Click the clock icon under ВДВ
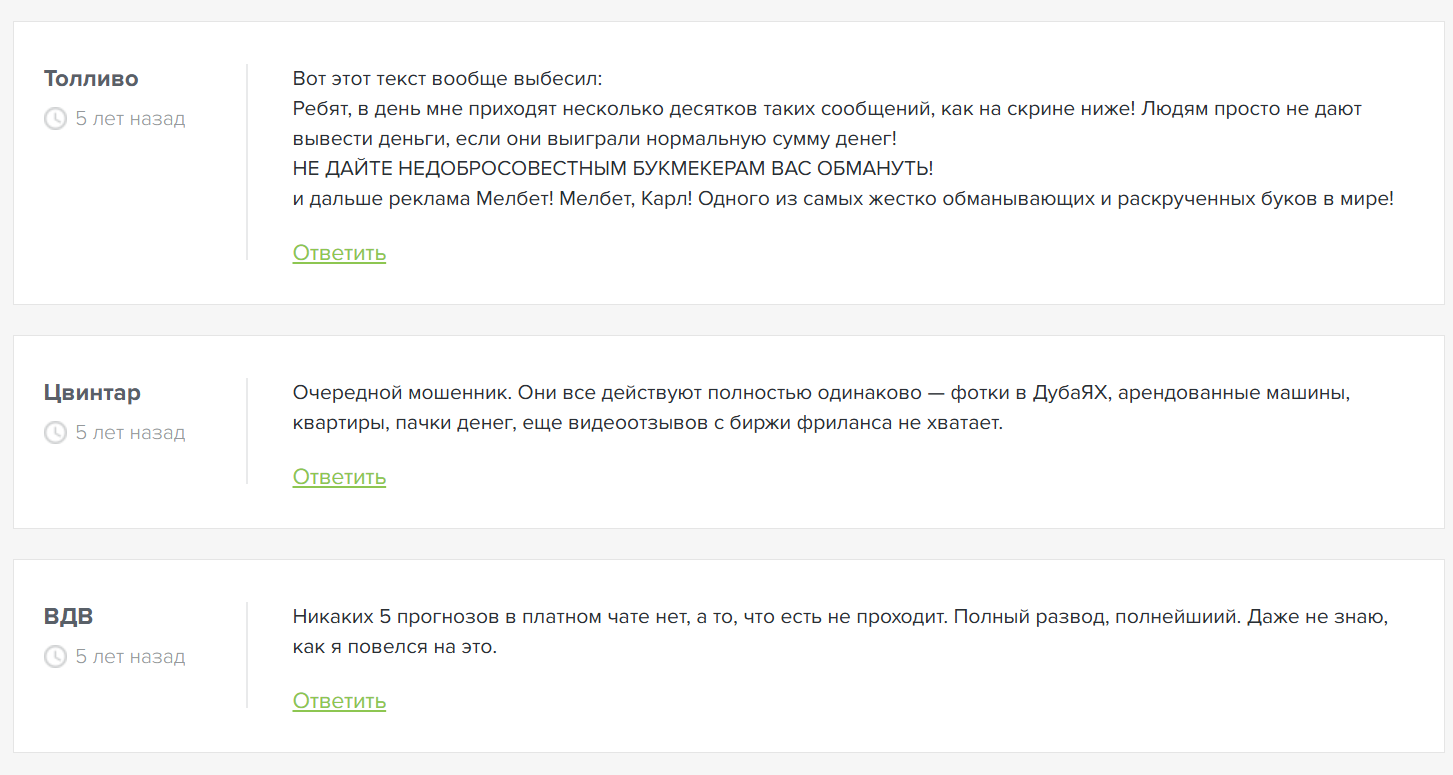The height and width of the screenshot is (775, 1453). pos(55,657)
